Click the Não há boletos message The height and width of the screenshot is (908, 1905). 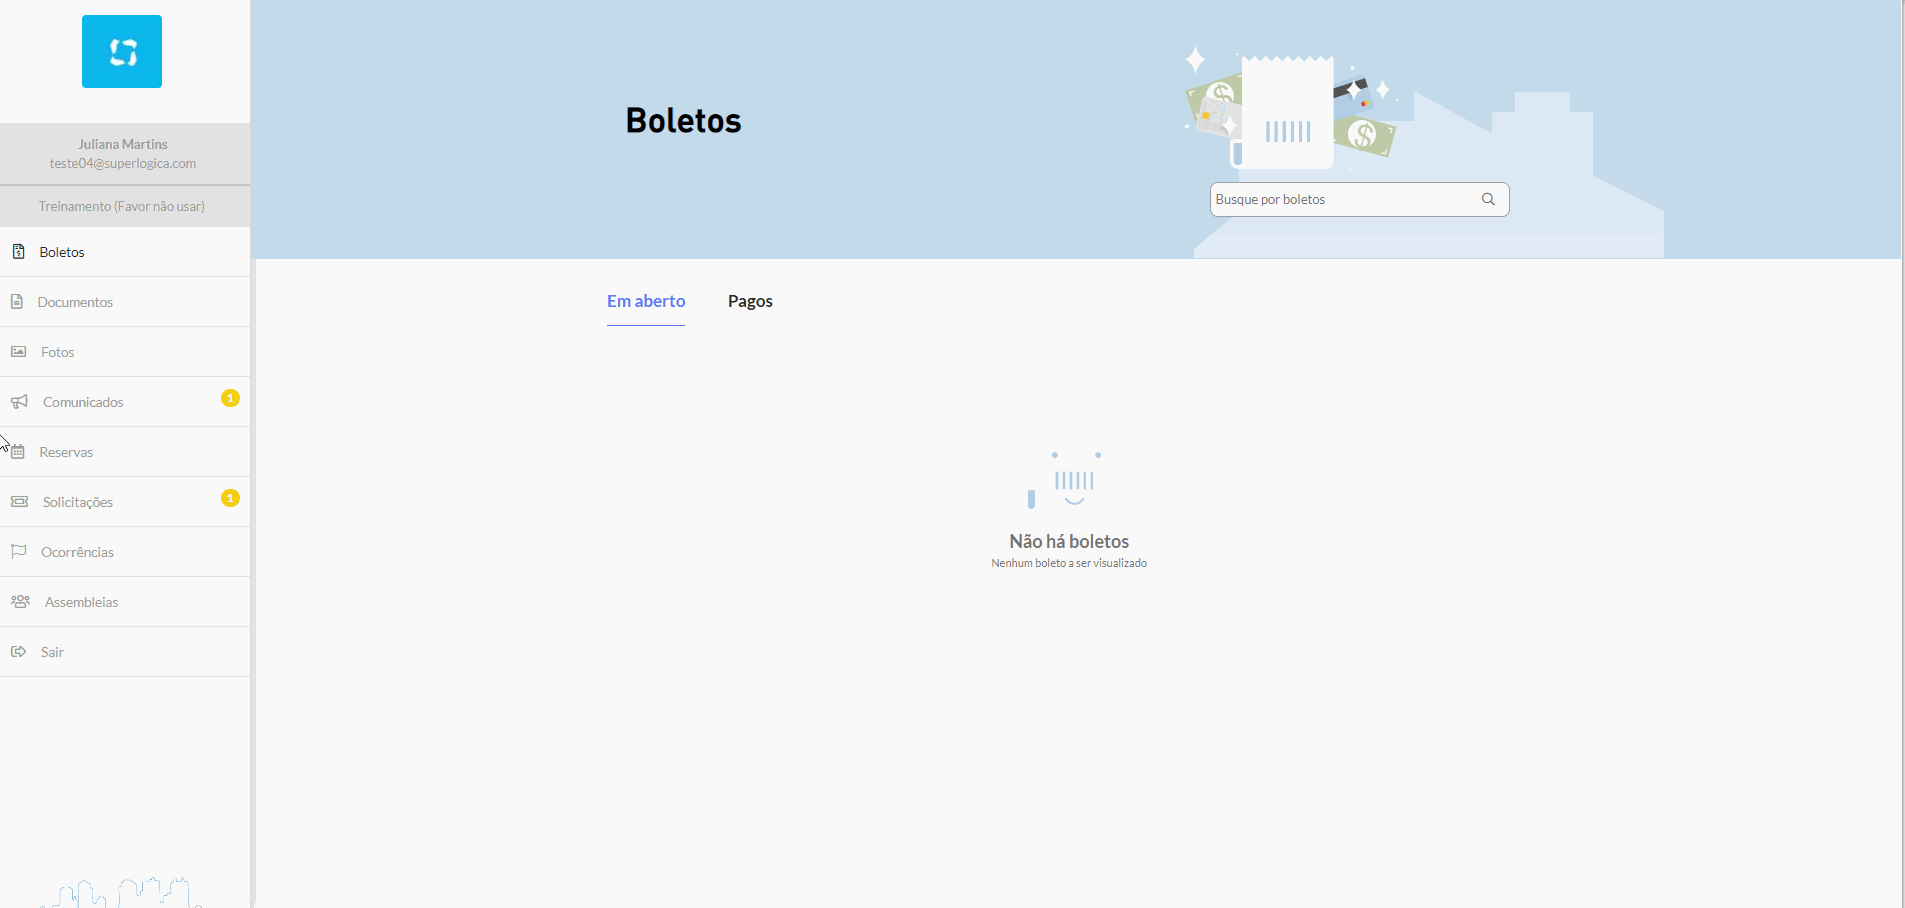pyautogui.click(x=1069, y=541)
